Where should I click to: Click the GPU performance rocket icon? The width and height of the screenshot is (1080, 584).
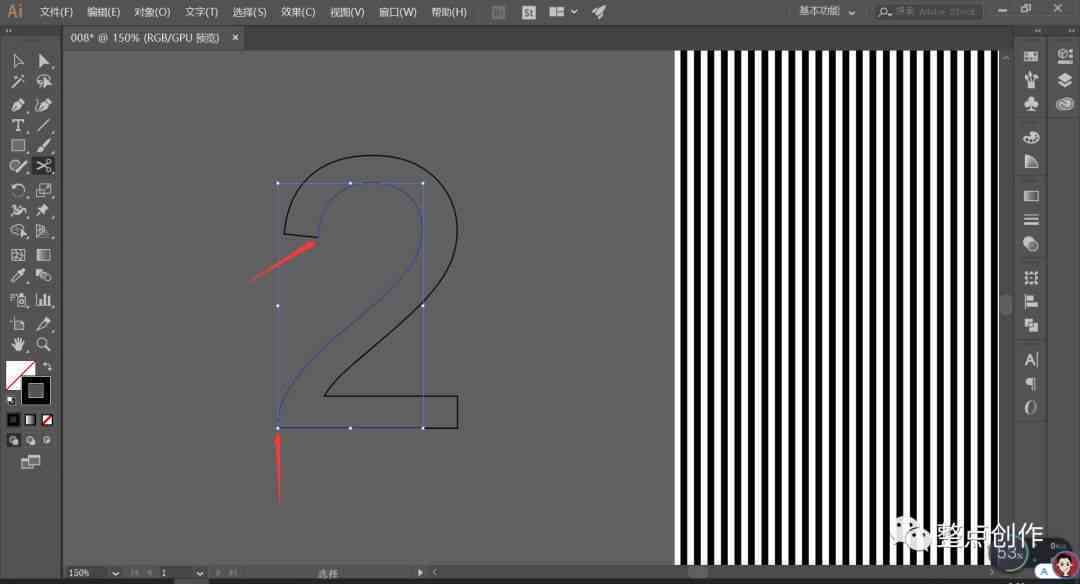[599, 12]
